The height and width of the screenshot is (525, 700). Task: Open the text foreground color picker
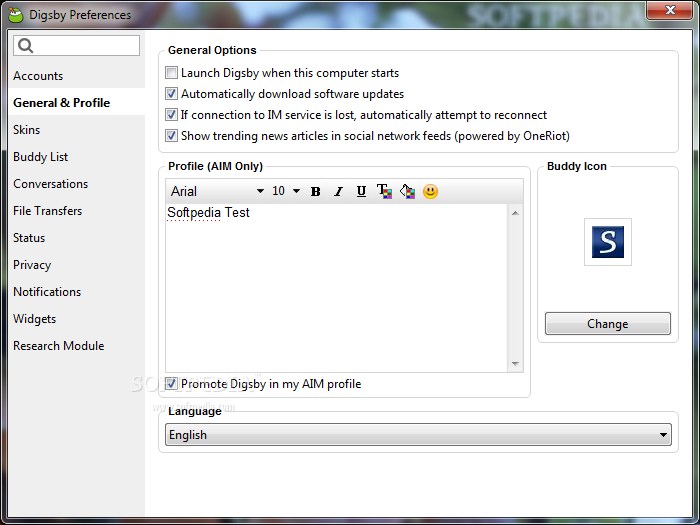[x=384, y=192]
